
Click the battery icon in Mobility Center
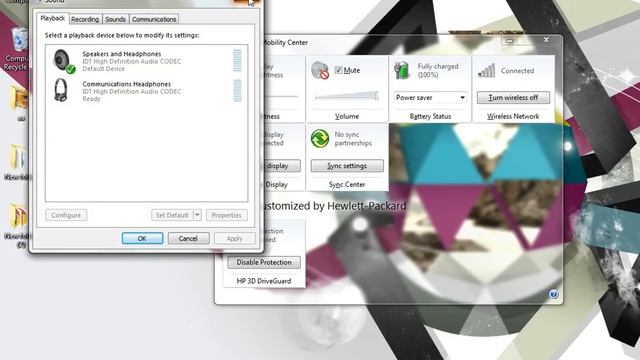pyautogui.click(x=402, y=71)
